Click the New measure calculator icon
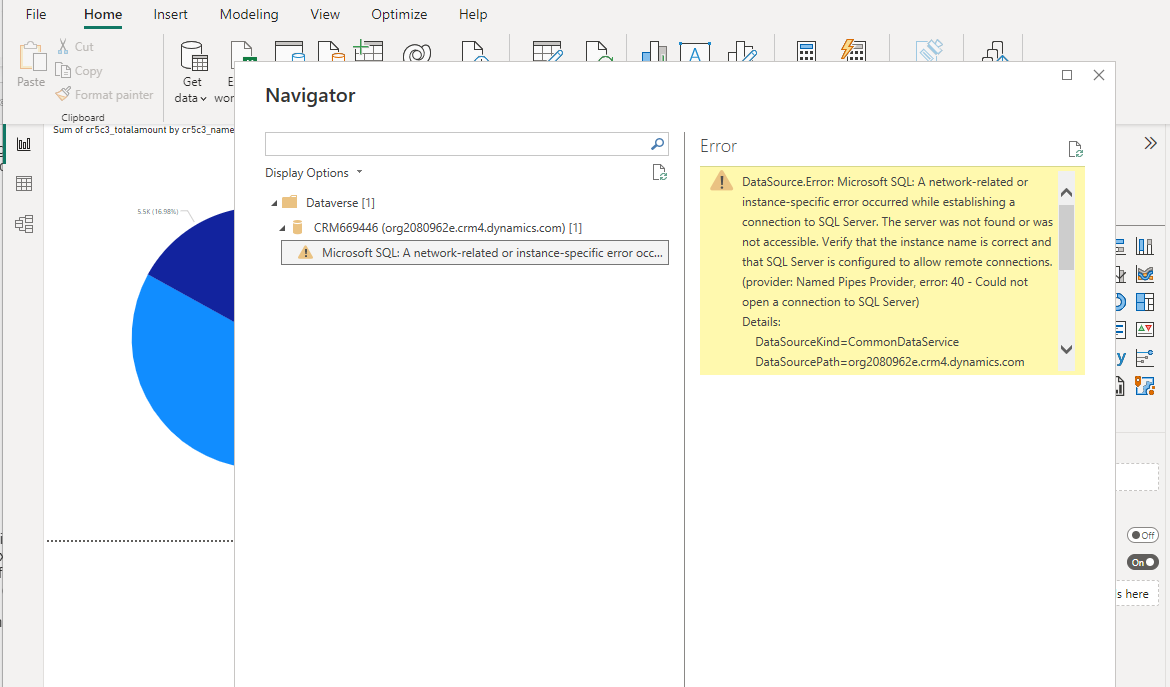 [x=807, y=52]
